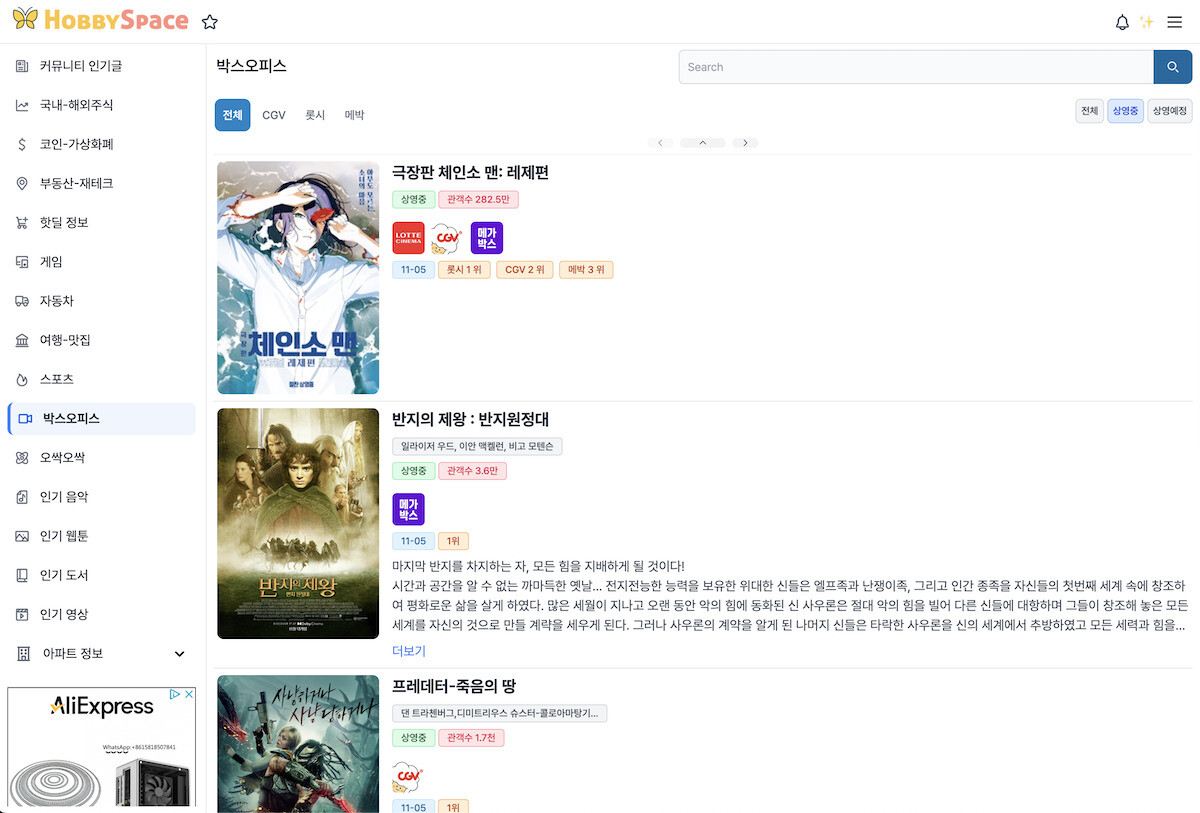Click the 박스오피스 page heading
The width and height of the screenshot is (1200, 813).
pyautogui.click(x=251, y=66)
